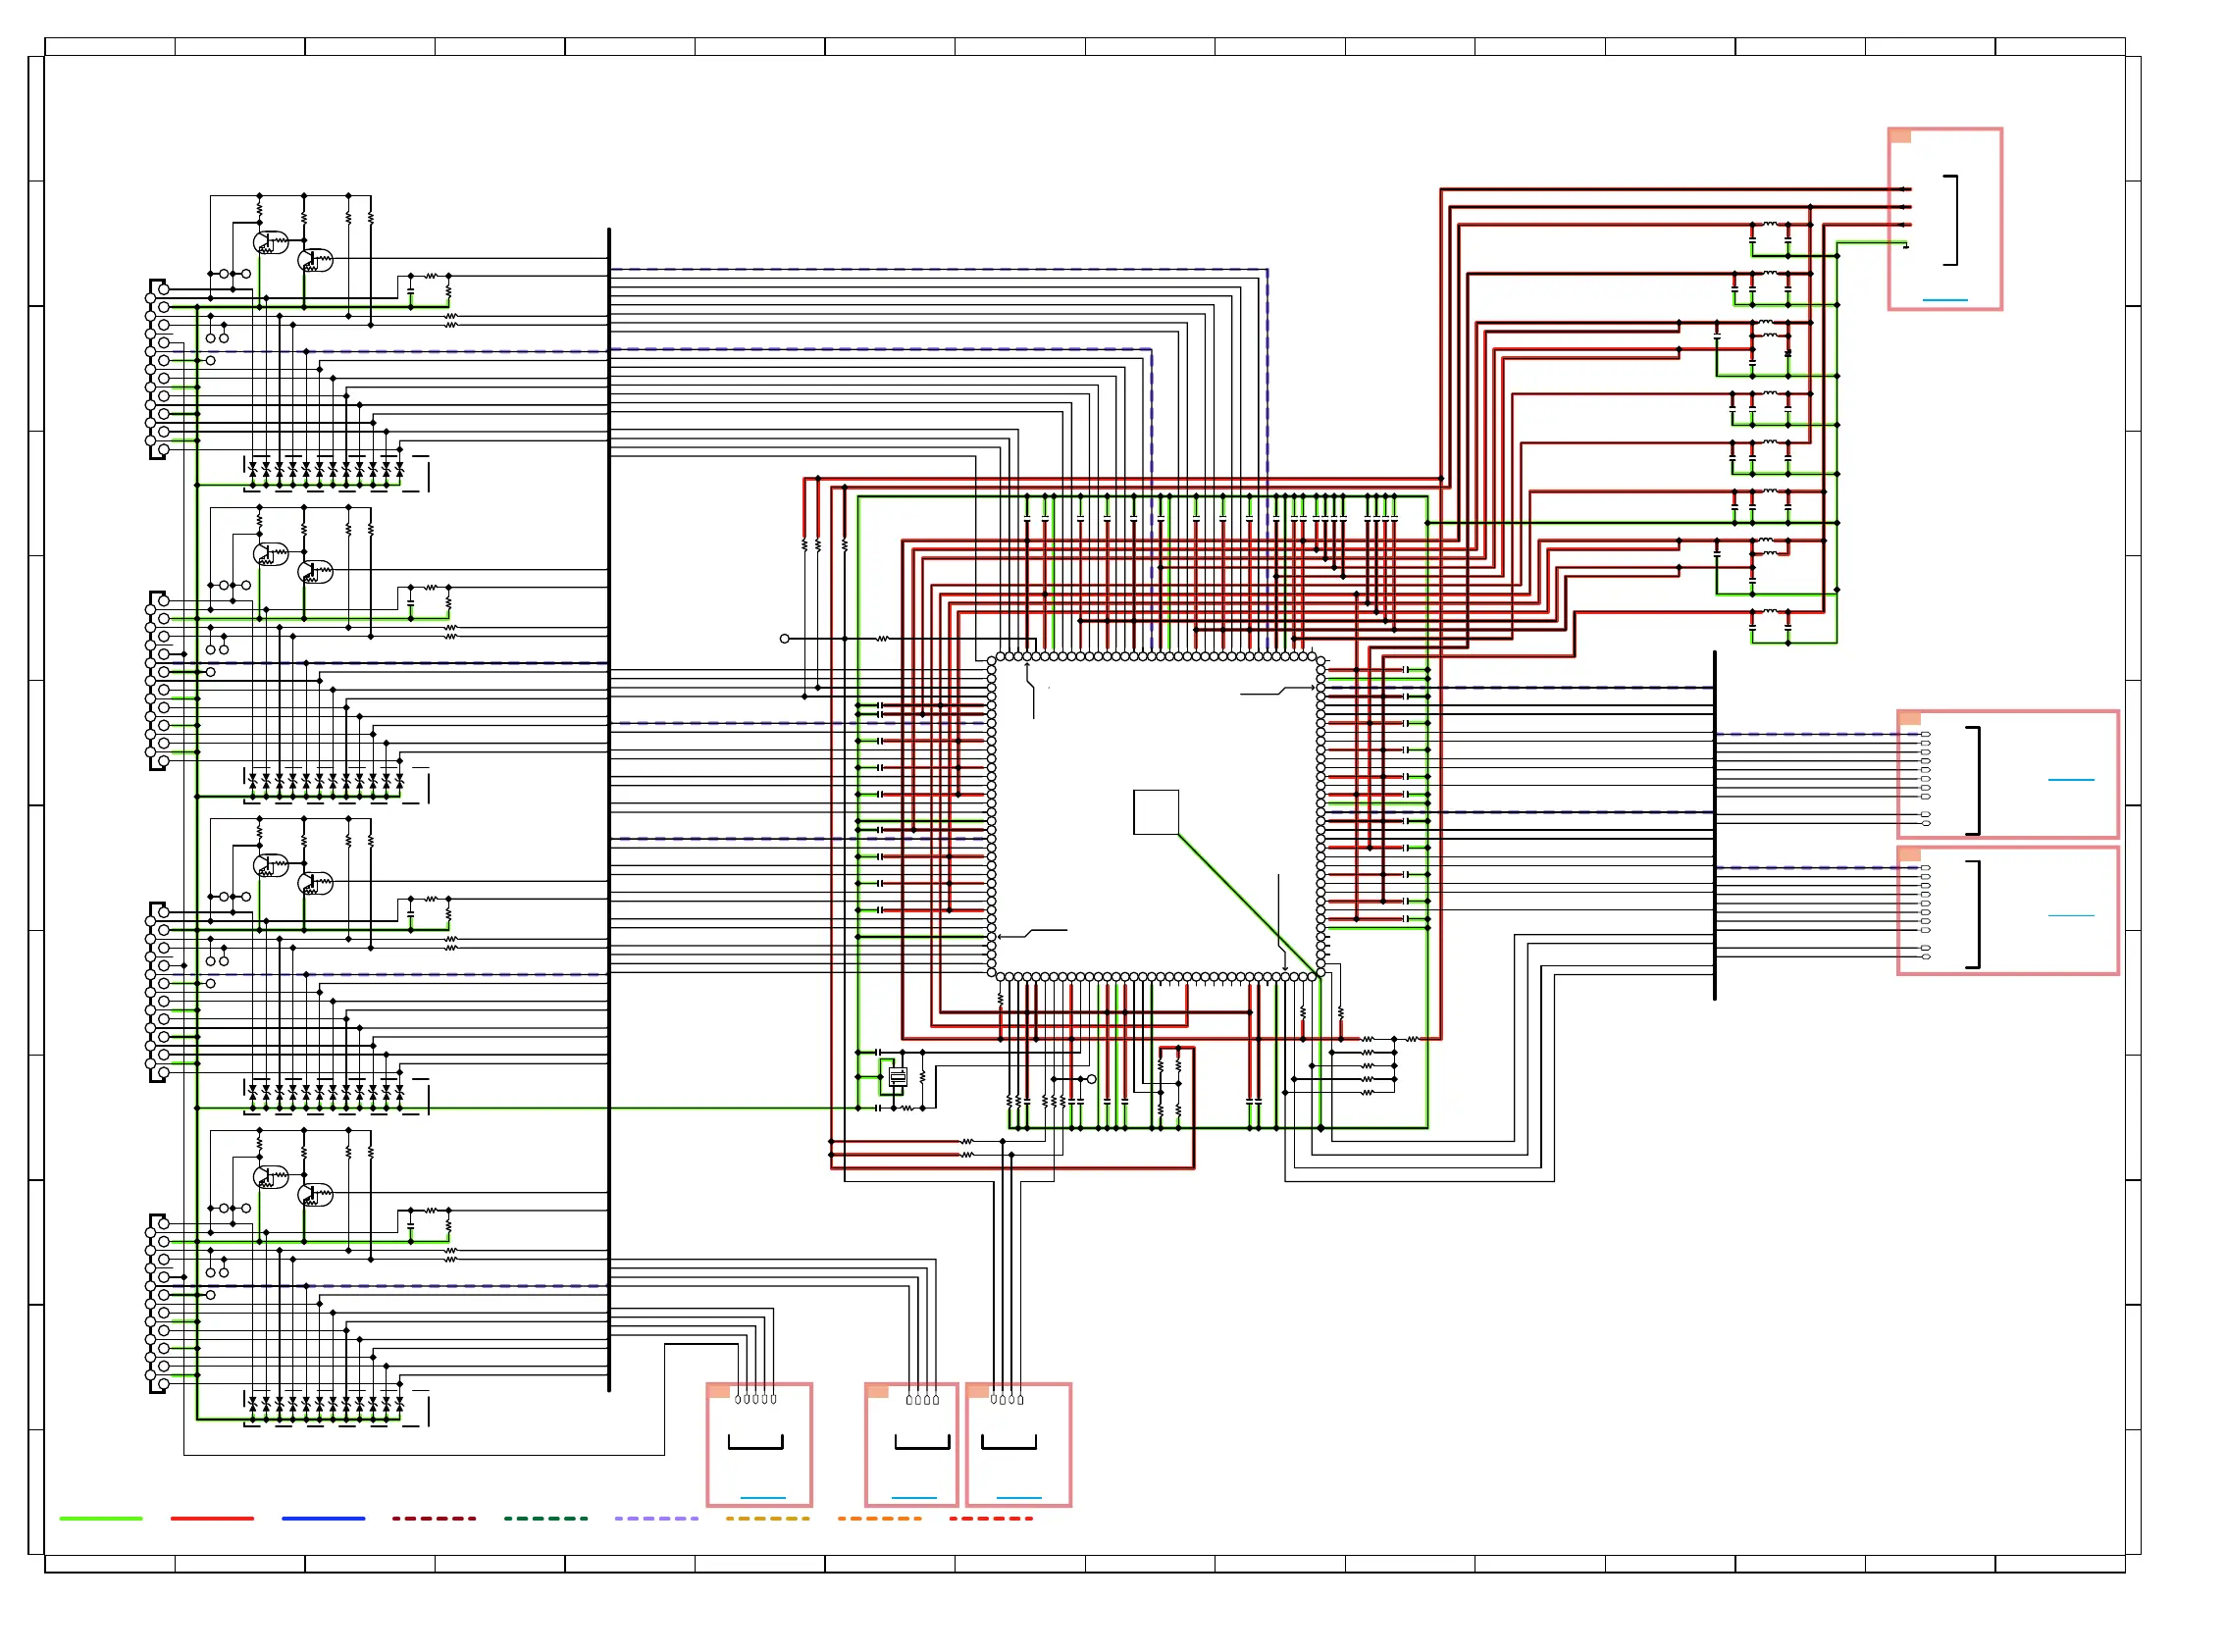Open the blue link in the middle-right sheet block

[x=2070, y=779]
